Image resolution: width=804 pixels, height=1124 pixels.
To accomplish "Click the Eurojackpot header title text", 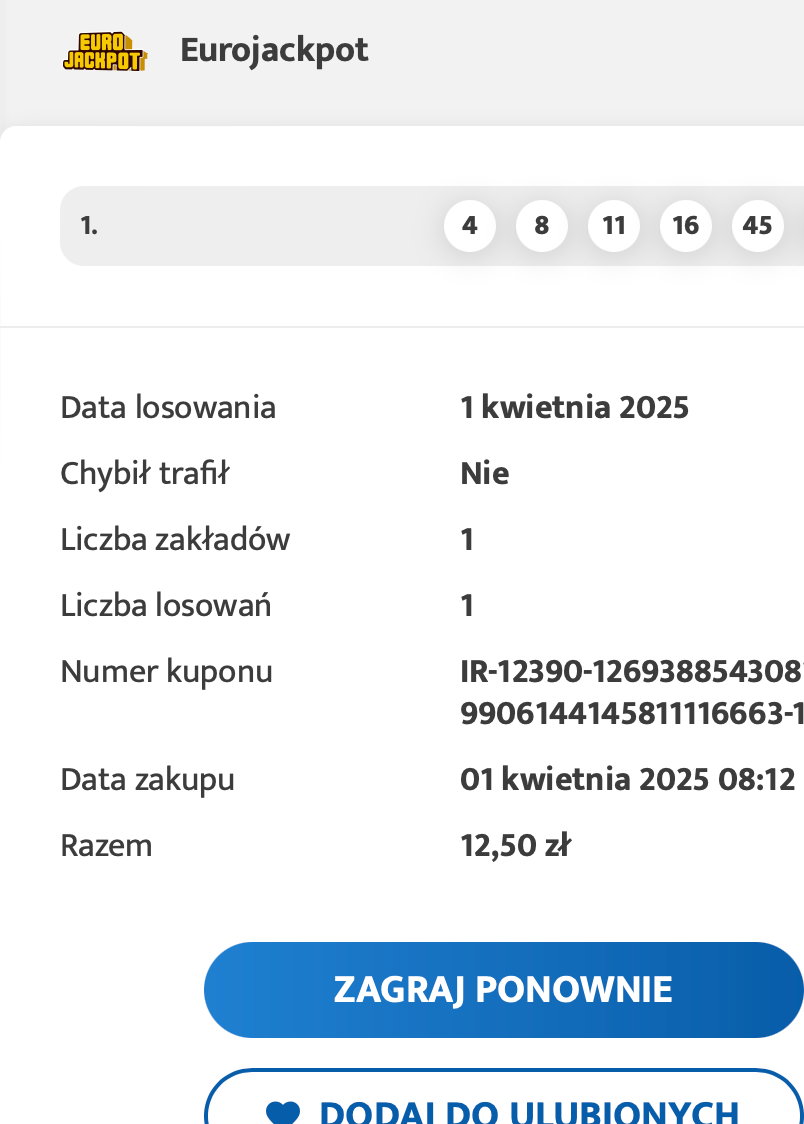I will pos(273,49).
